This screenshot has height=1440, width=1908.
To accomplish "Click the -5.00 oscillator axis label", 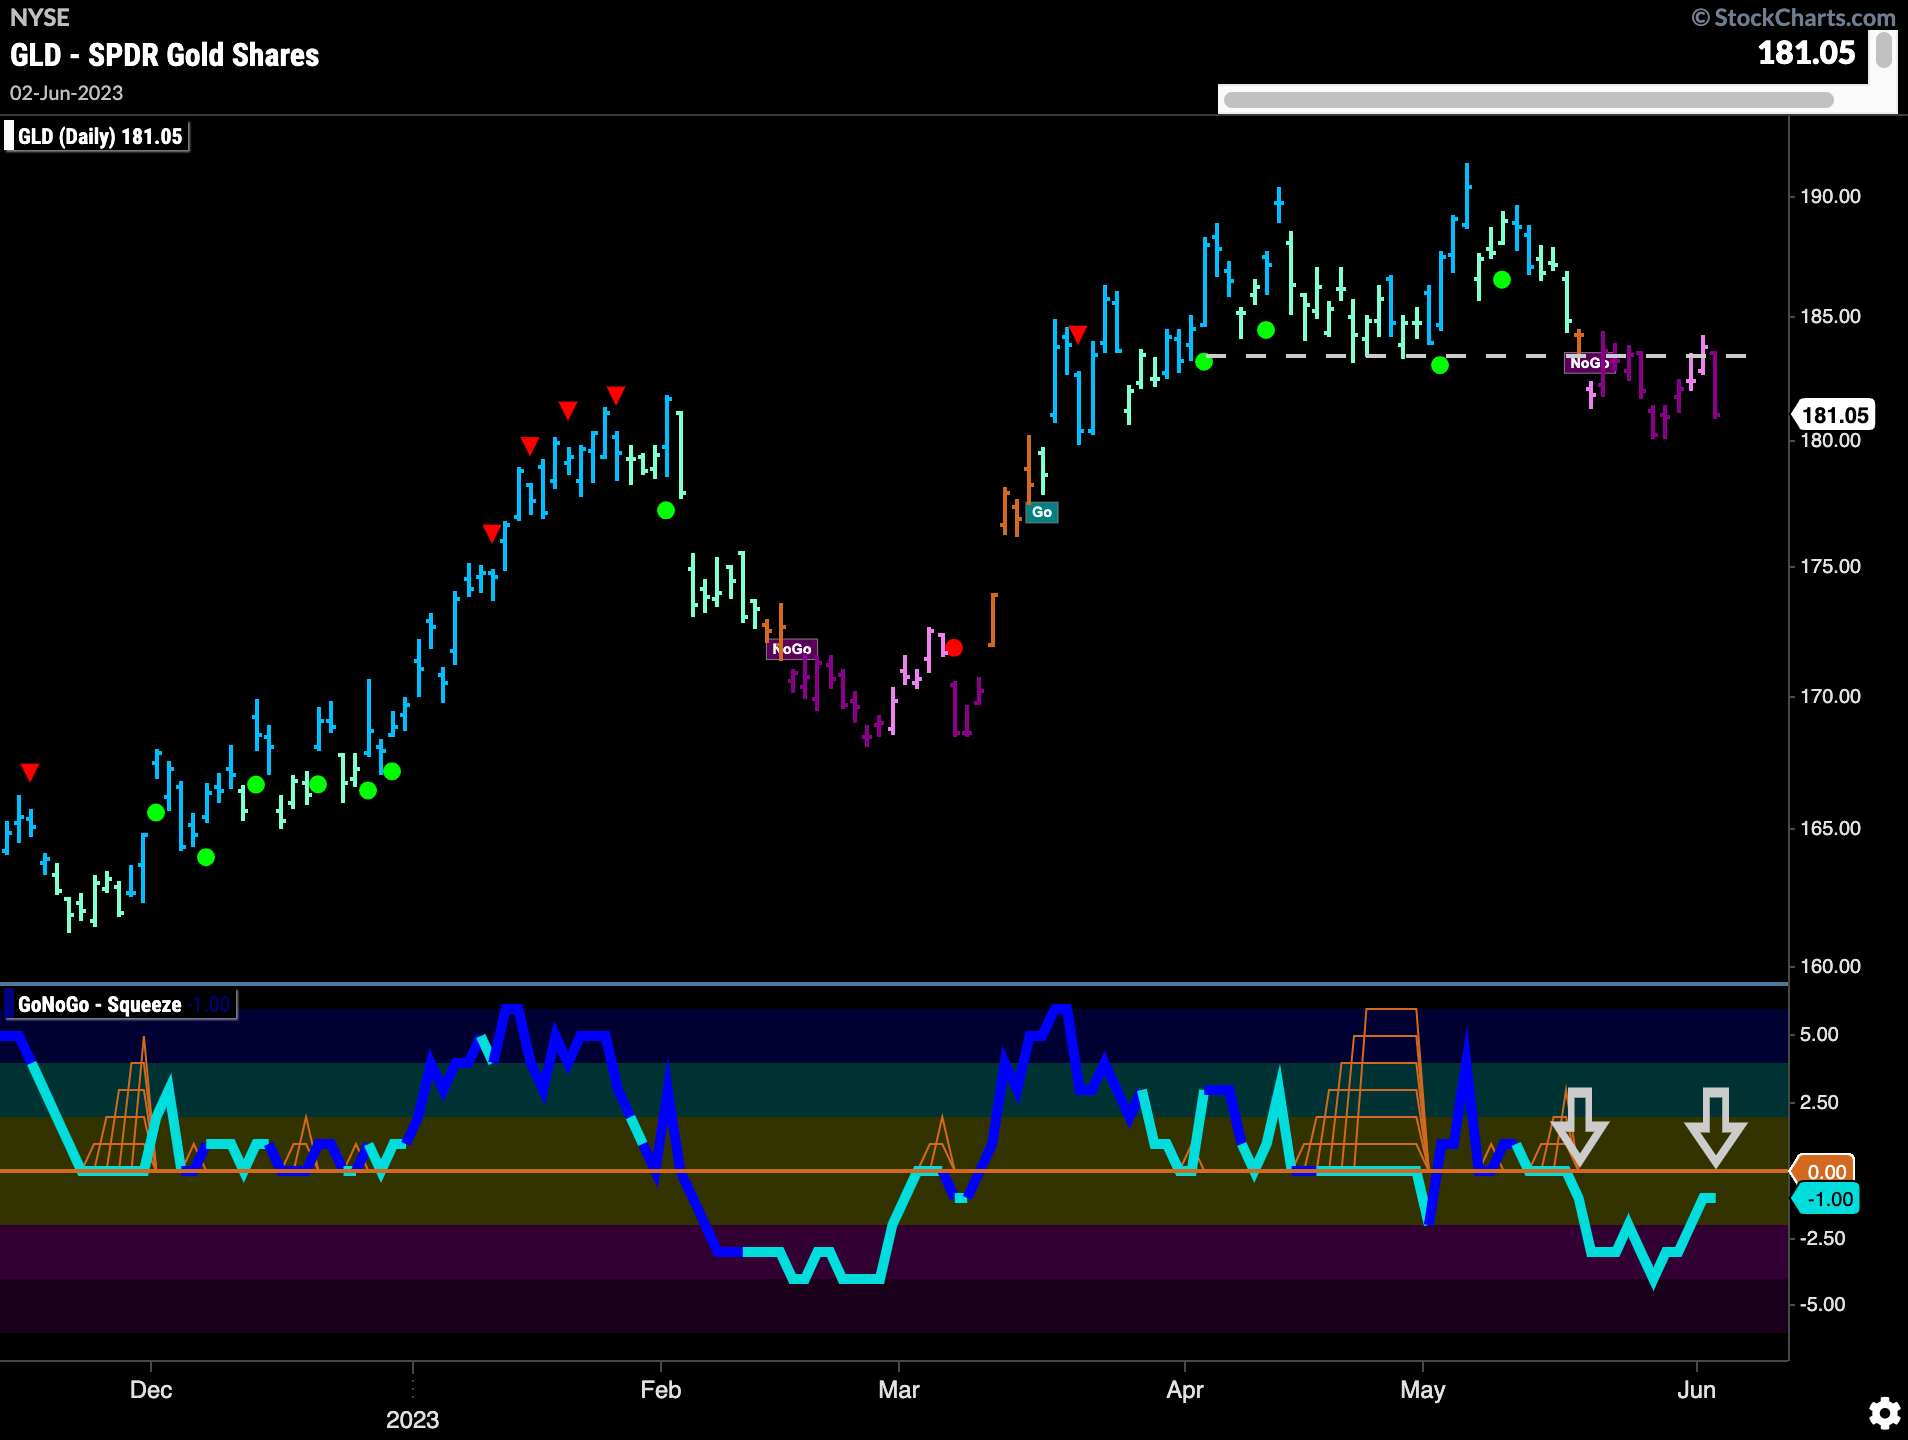I will pos(1823,1304).
